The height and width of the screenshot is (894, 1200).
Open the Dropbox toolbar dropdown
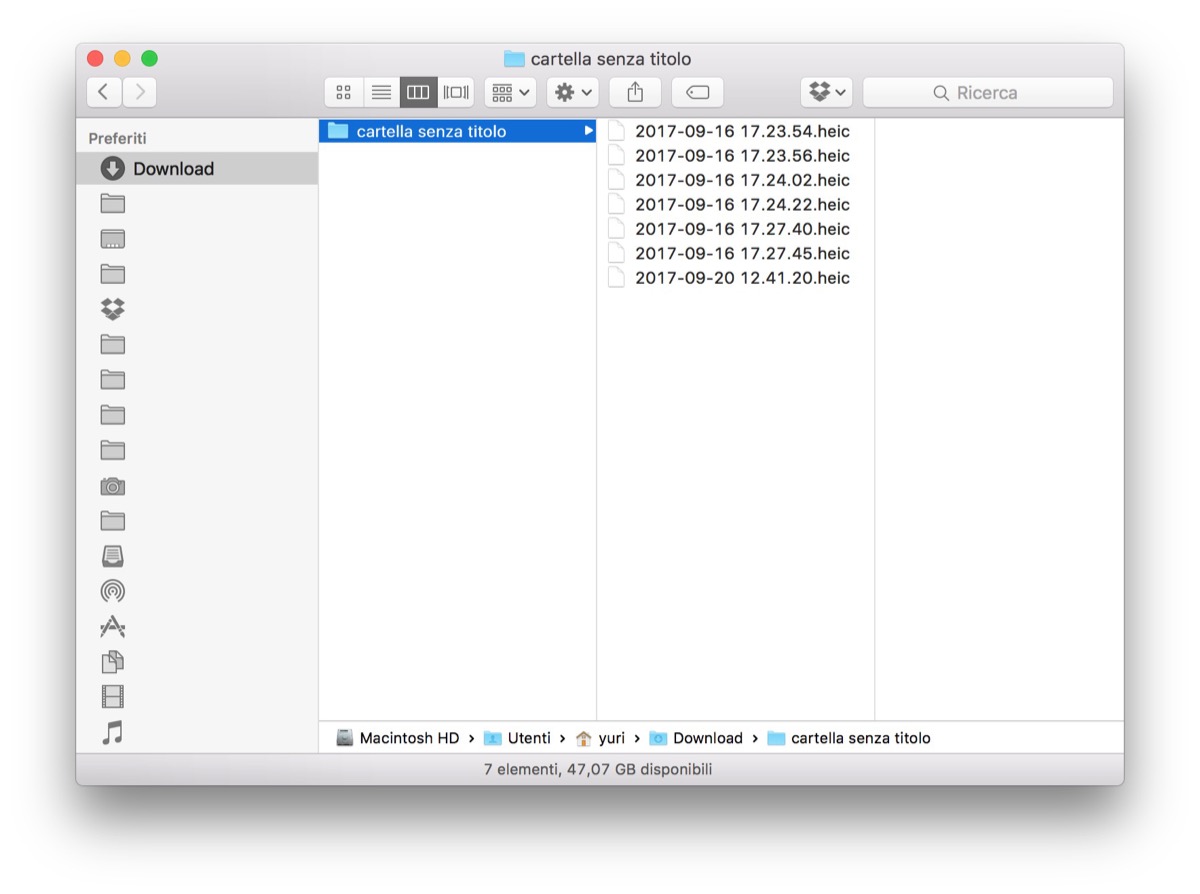pos(826,92)
